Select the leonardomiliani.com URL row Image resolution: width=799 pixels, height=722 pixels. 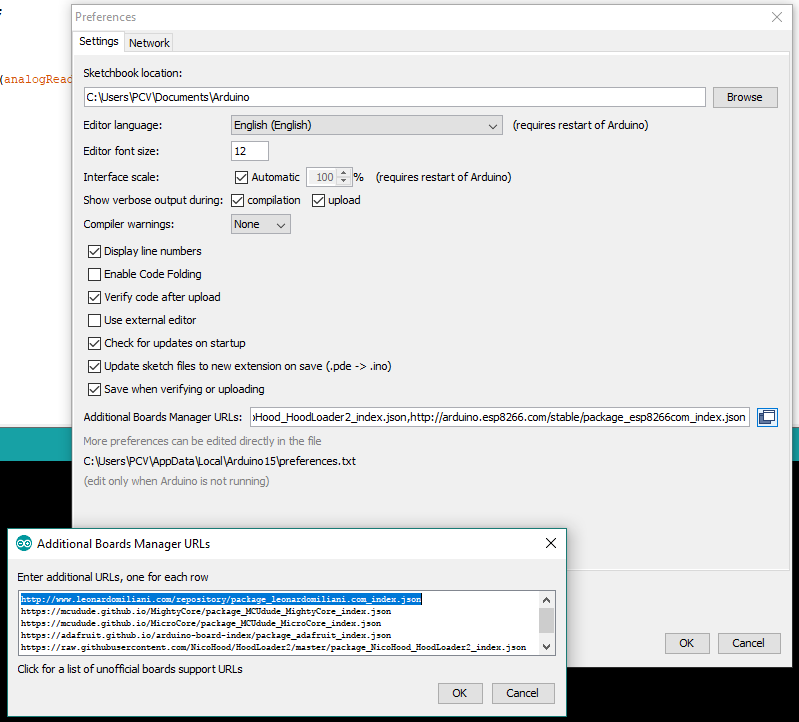221,599
